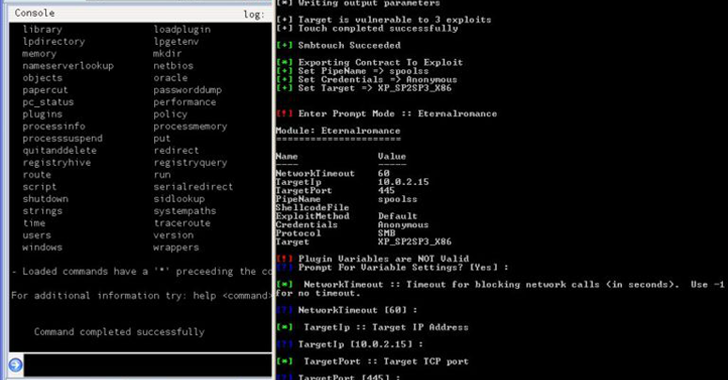Click the blue arrow submit icon

coord(15,365)
